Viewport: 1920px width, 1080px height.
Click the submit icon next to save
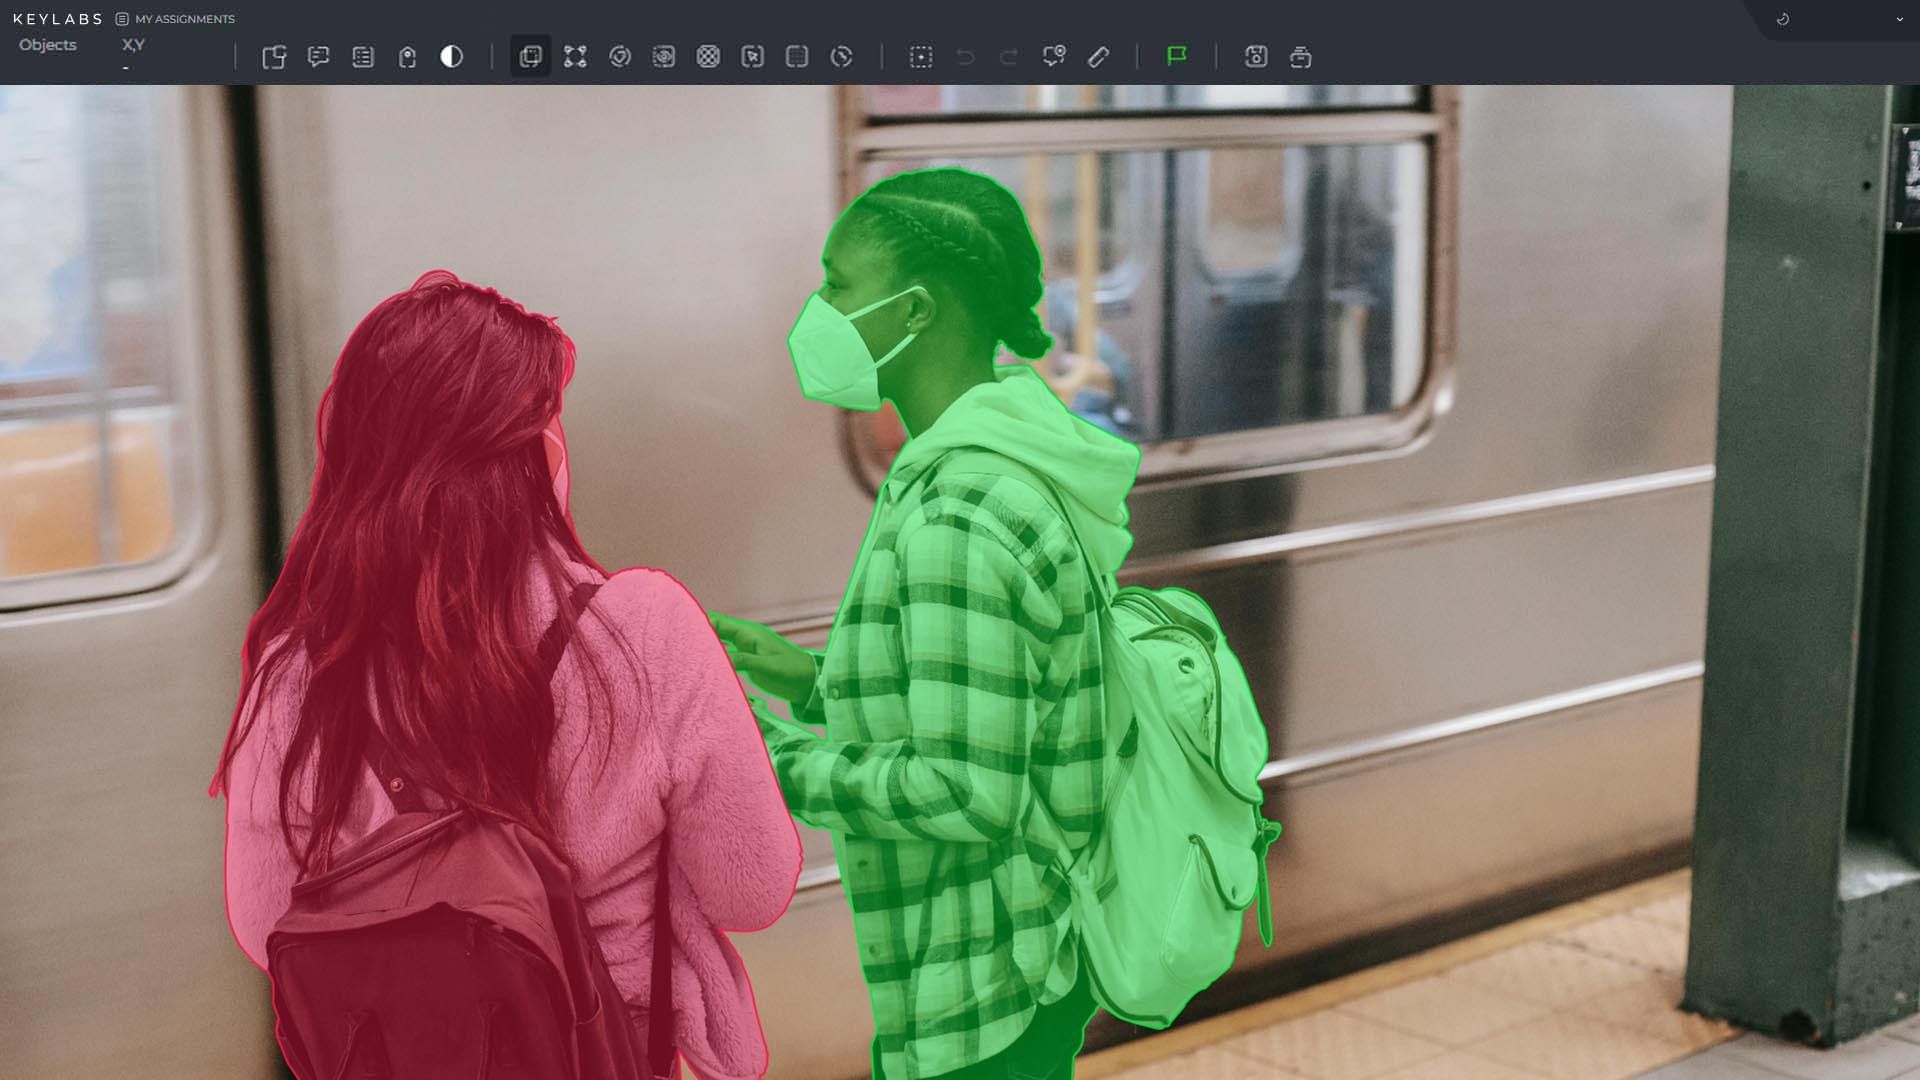[x=1301, y=58]
